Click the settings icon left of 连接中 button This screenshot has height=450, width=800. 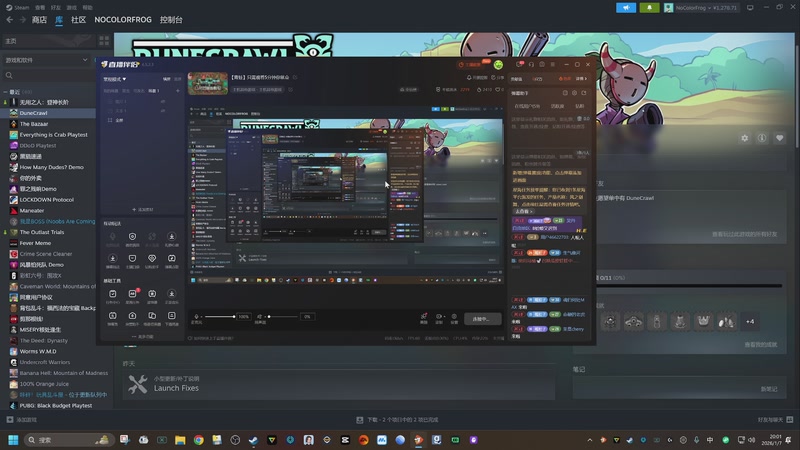click(454, 317)
